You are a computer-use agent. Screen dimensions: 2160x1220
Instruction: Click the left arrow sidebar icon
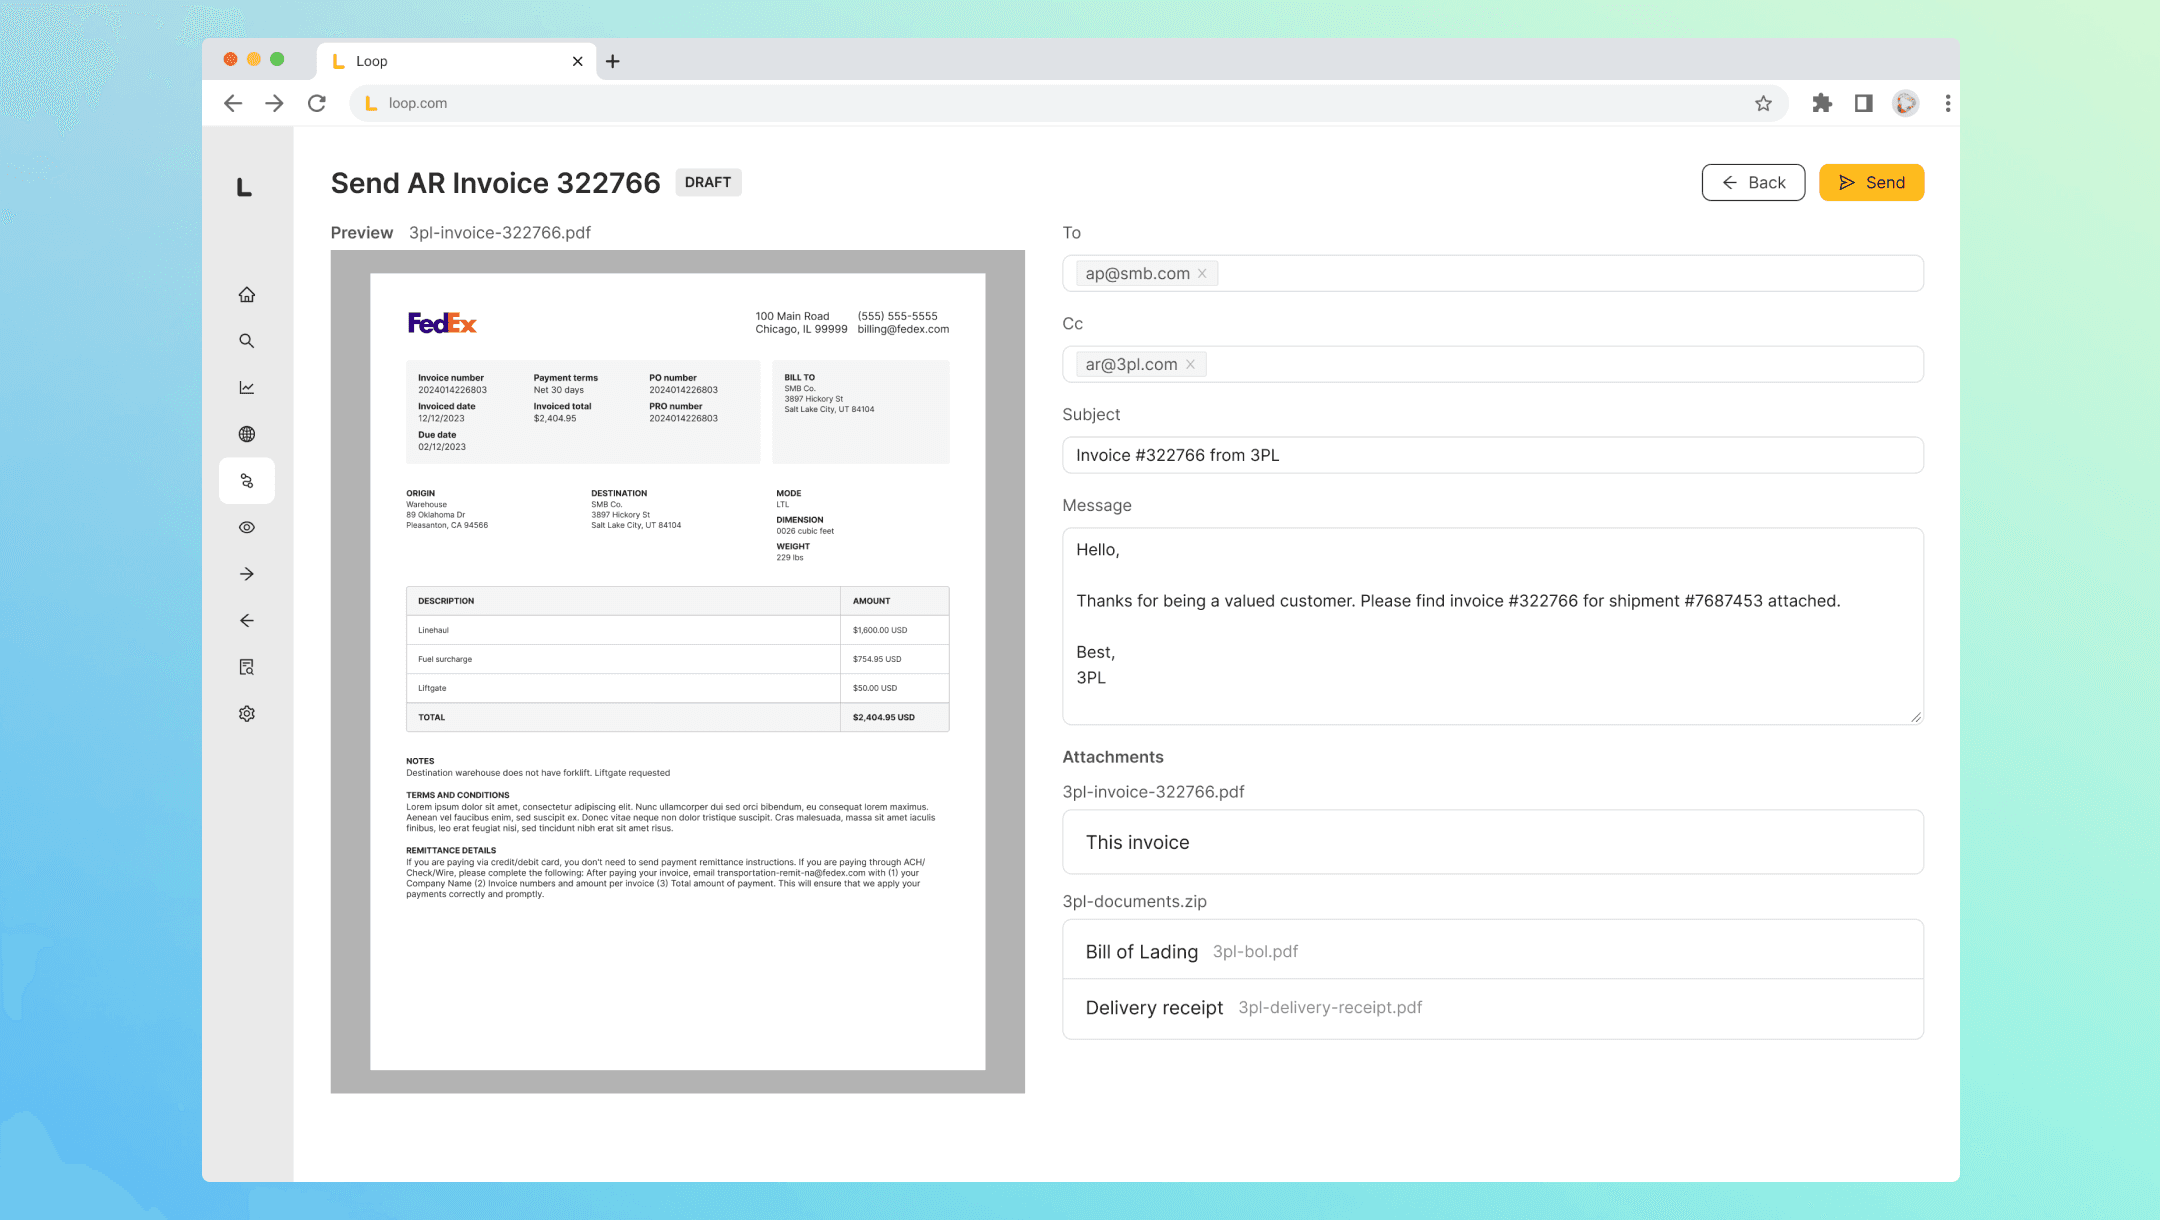pos(247,621)
